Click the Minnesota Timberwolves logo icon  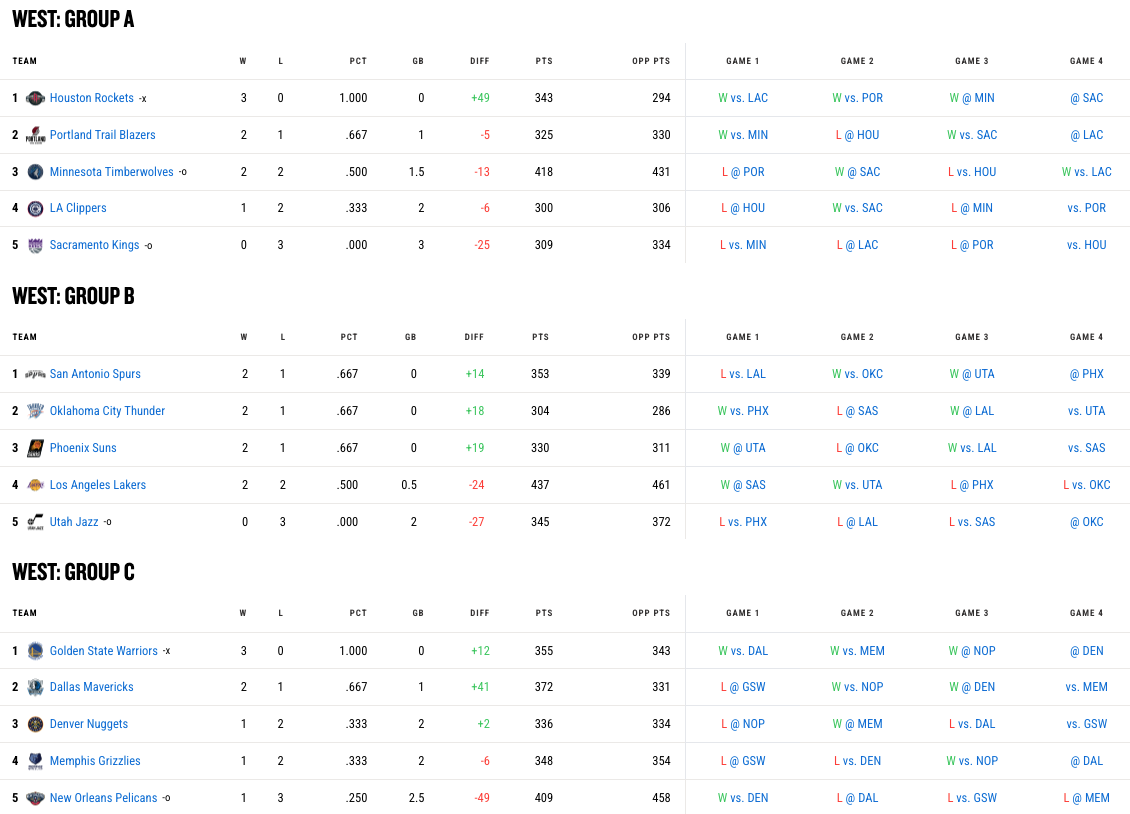click(36, 172)
